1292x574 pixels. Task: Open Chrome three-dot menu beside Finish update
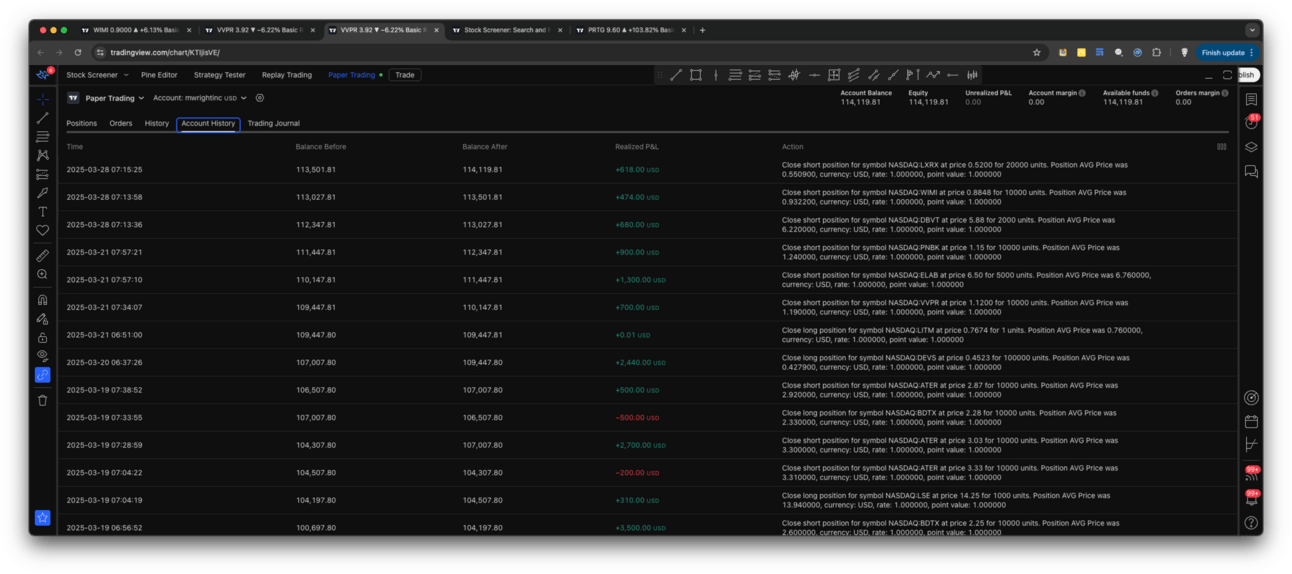tap(1251, 52)
